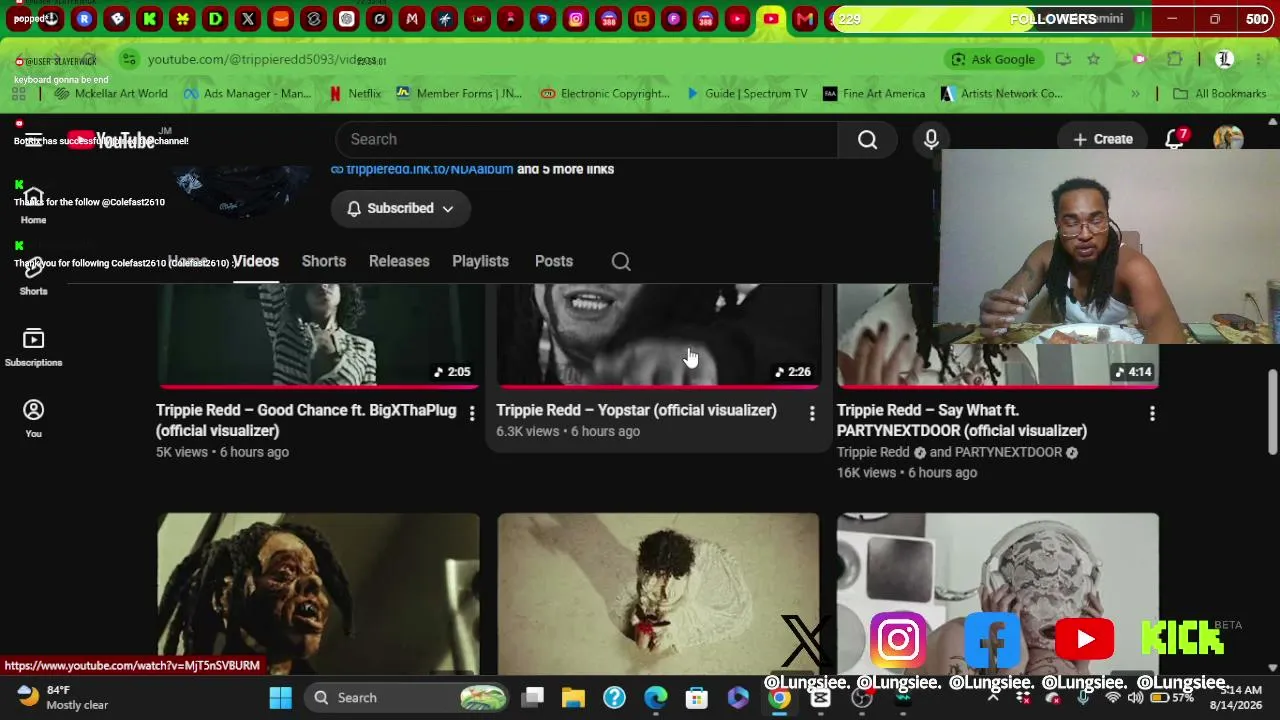Open the Mckellar Art World bookmark
The width and height of the screenshot is (1280, 720).
(x=111, y=94)
